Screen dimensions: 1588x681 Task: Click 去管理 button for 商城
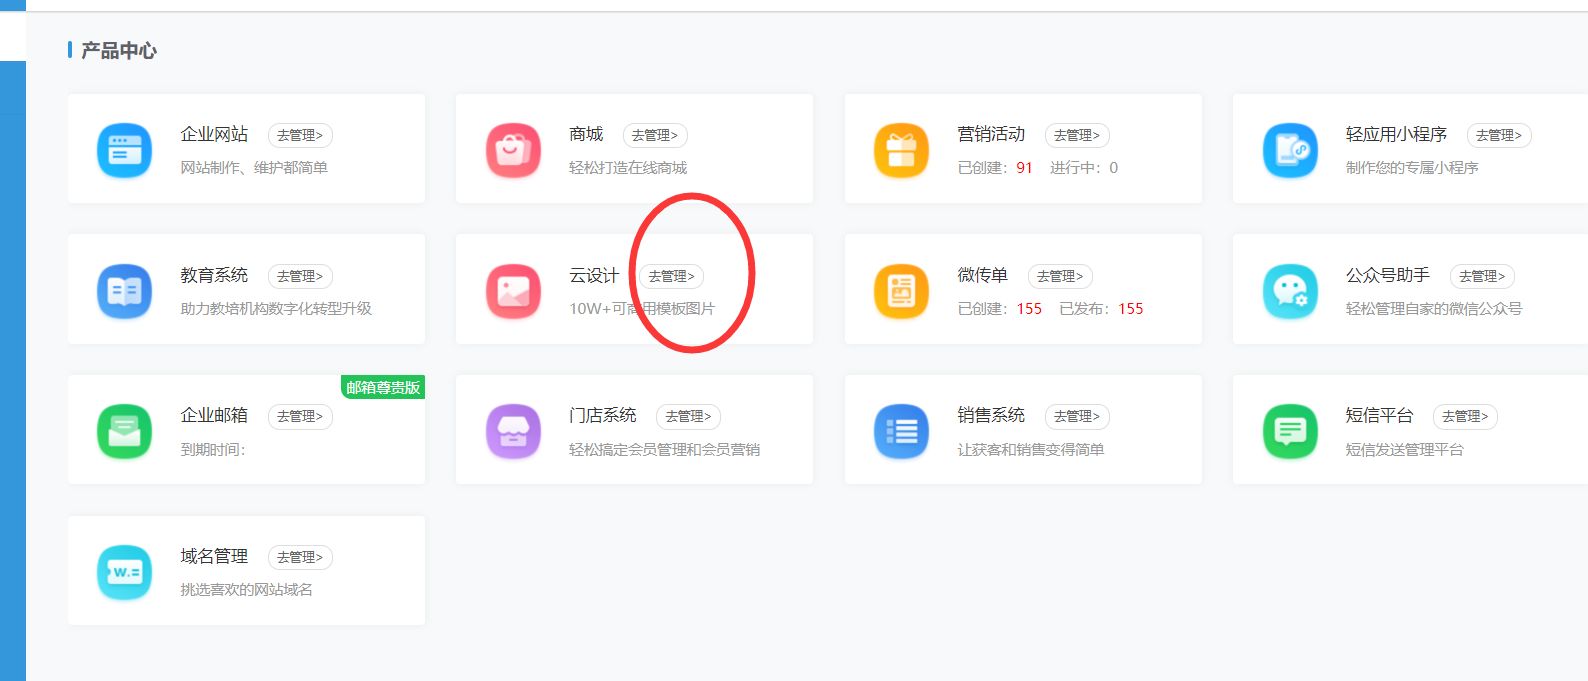click(655, 135)
